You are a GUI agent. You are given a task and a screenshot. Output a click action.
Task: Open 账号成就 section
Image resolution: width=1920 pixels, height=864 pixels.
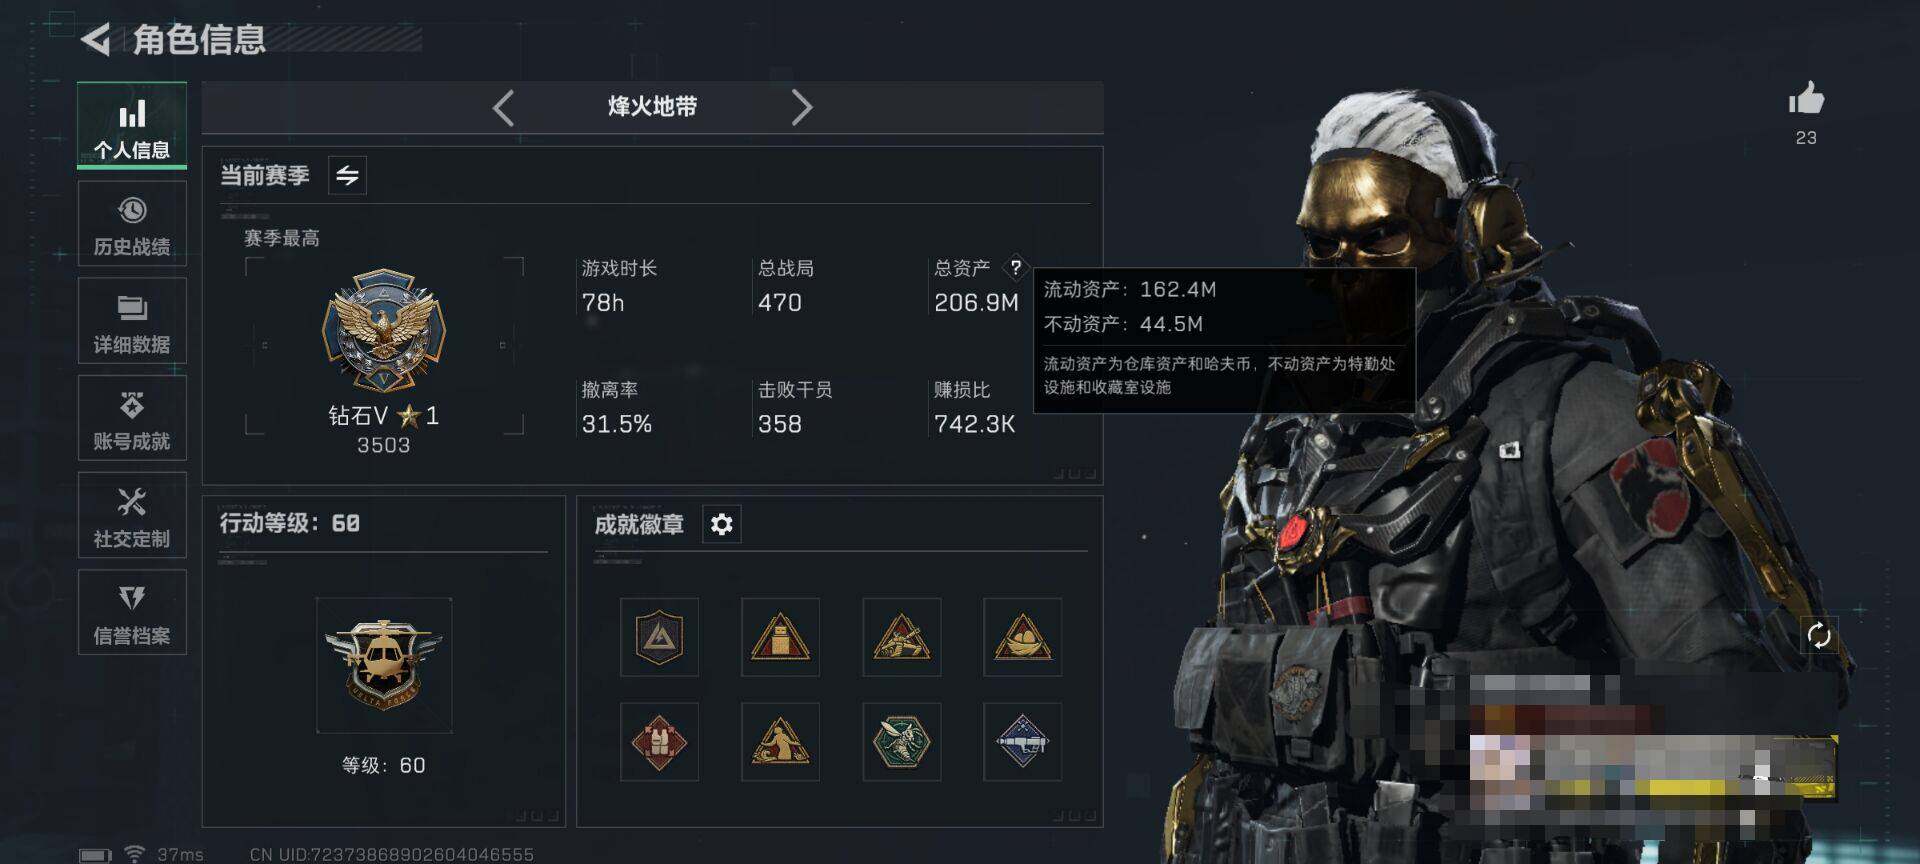tap(132, 418)
